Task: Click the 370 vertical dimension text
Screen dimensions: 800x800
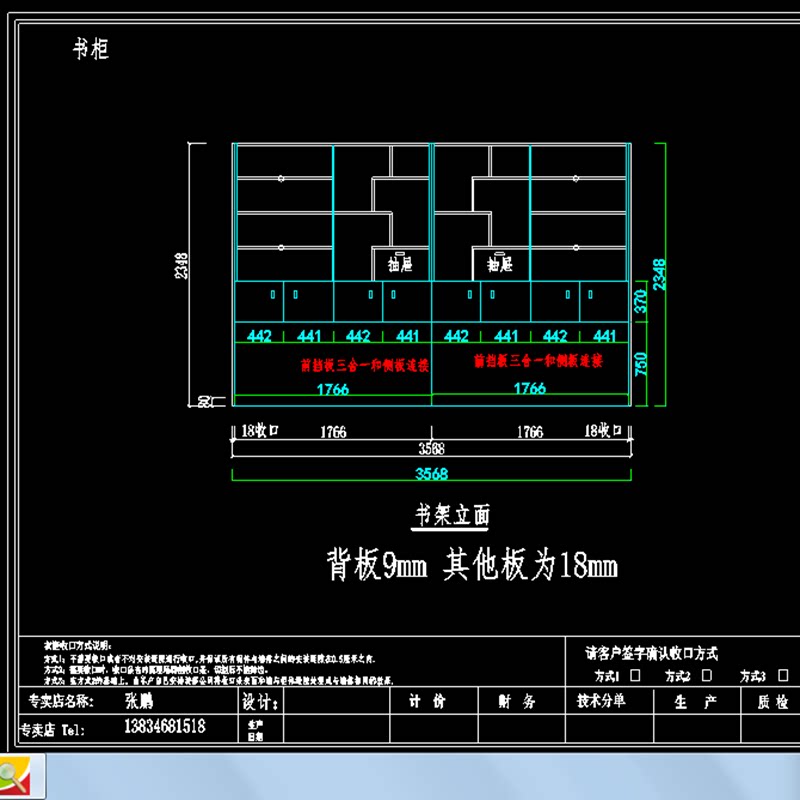Action: [x=642, y=302]
